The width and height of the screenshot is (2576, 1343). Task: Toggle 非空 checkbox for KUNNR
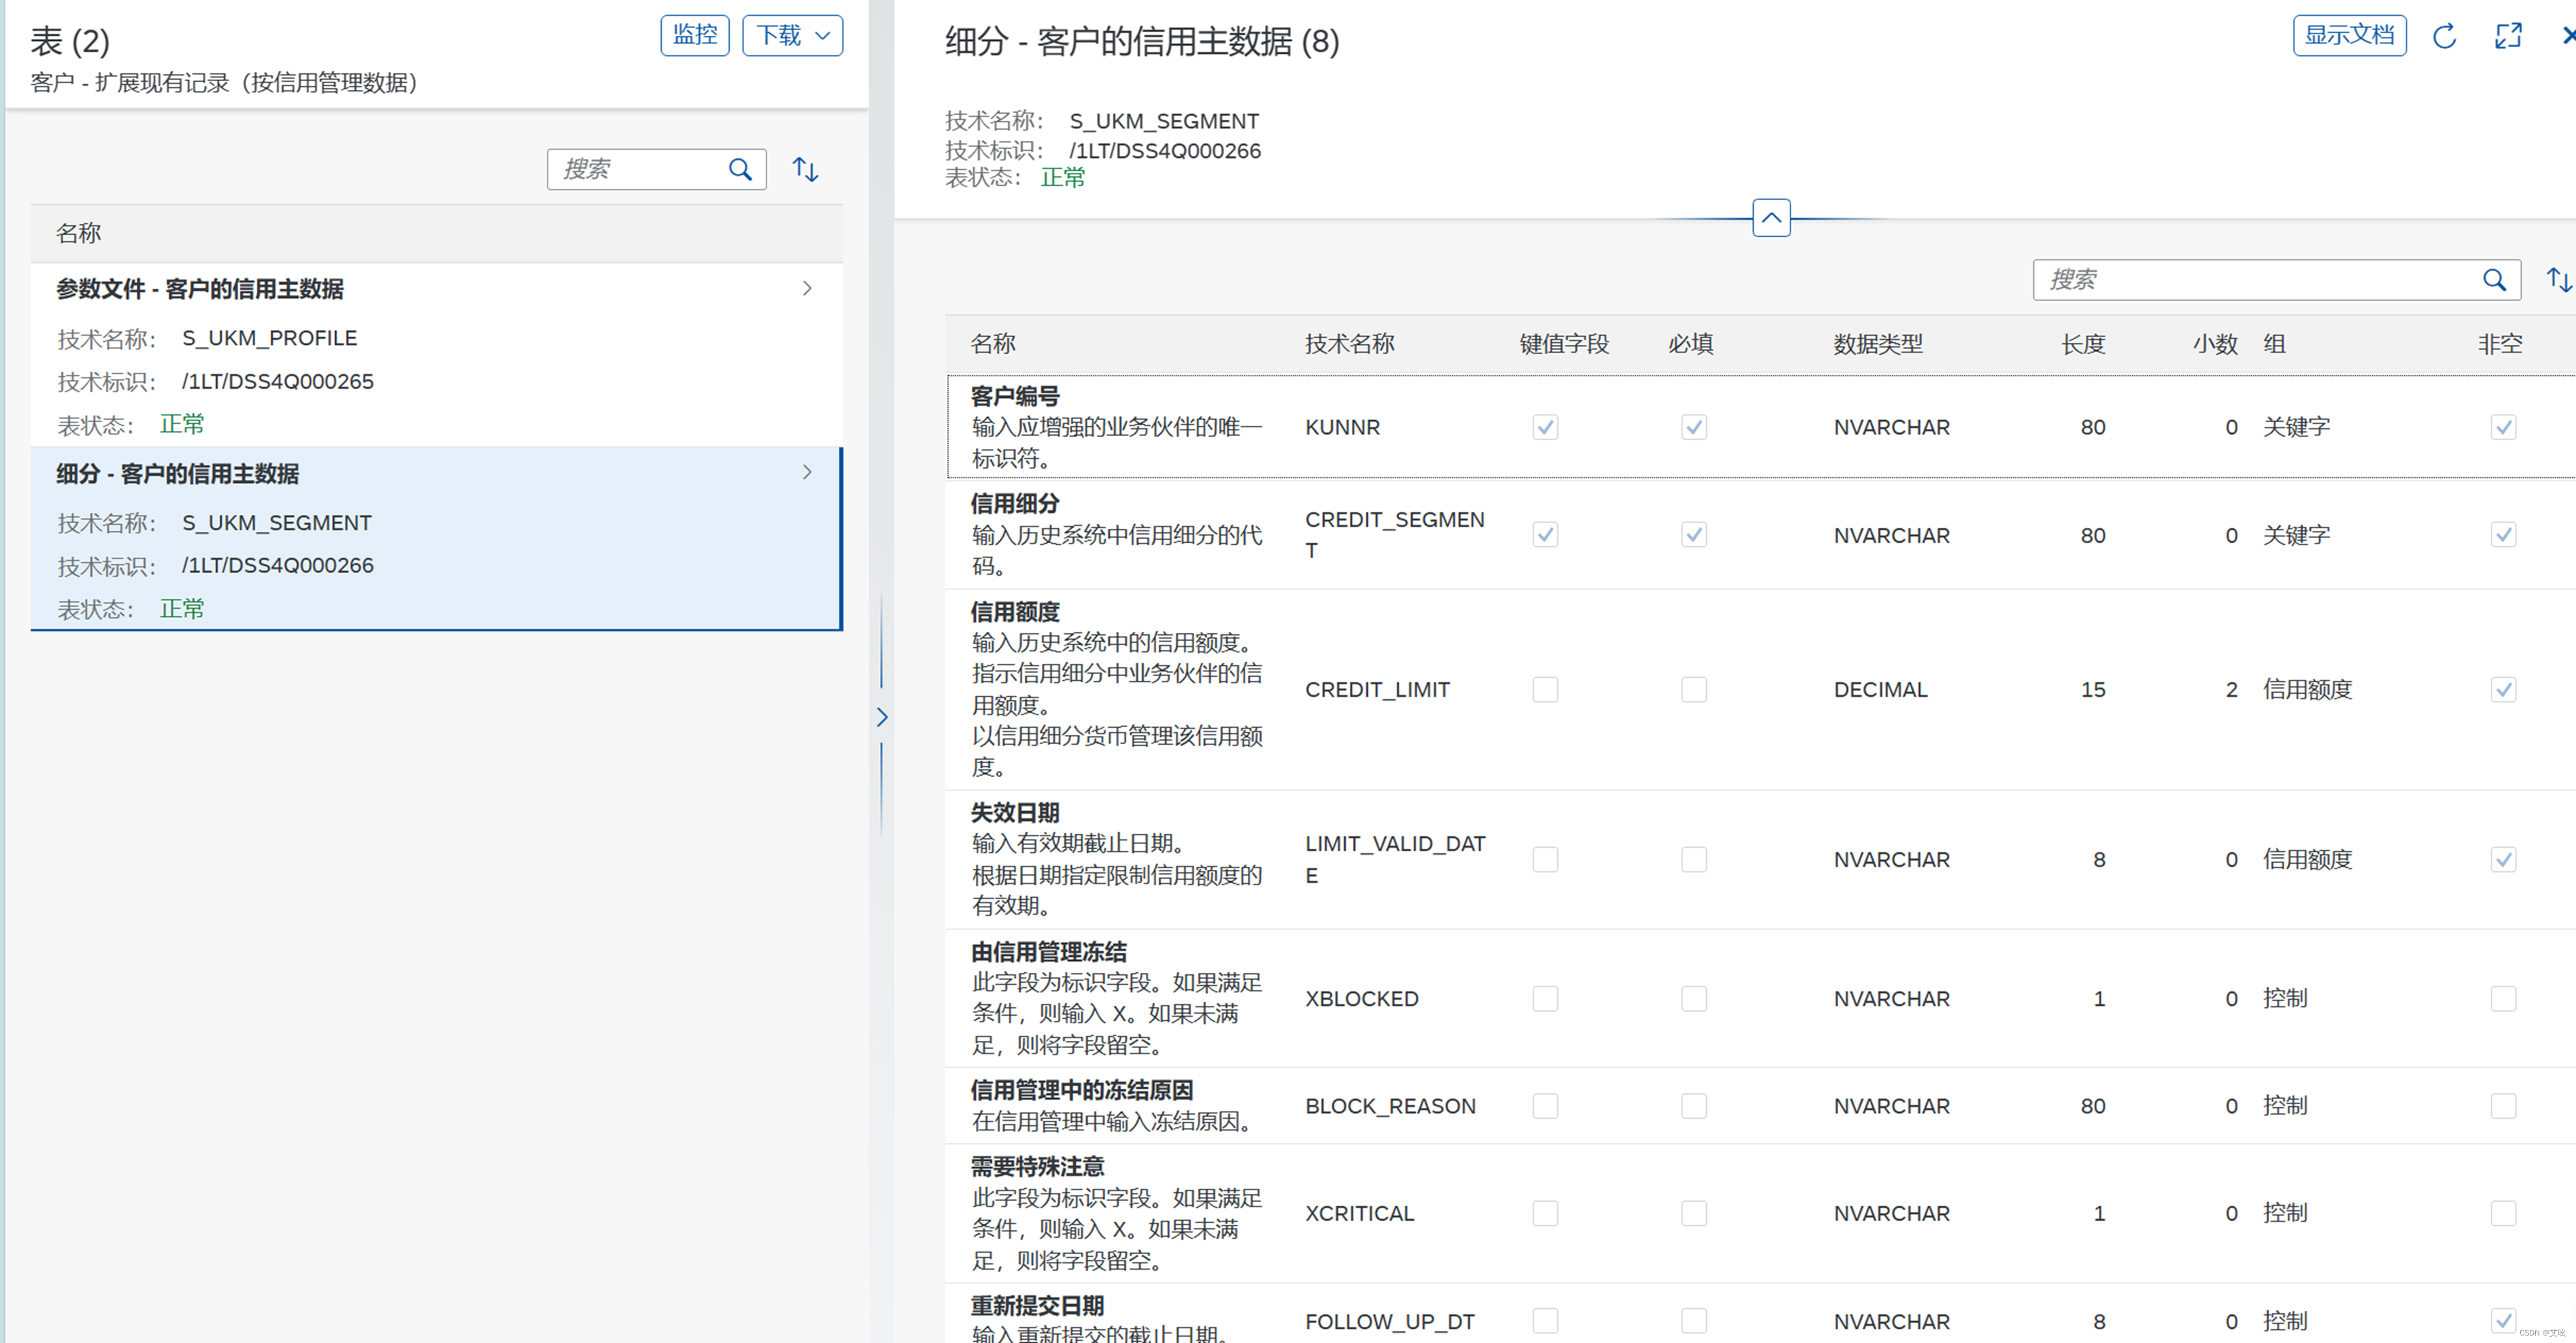[2503, 427]
